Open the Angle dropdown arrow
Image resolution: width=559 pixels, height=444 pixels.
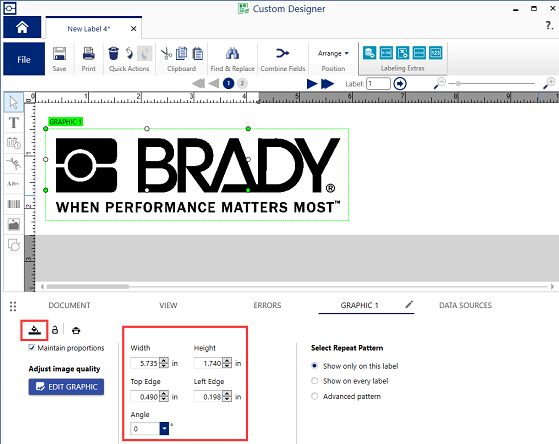click(x=164, y=428)
